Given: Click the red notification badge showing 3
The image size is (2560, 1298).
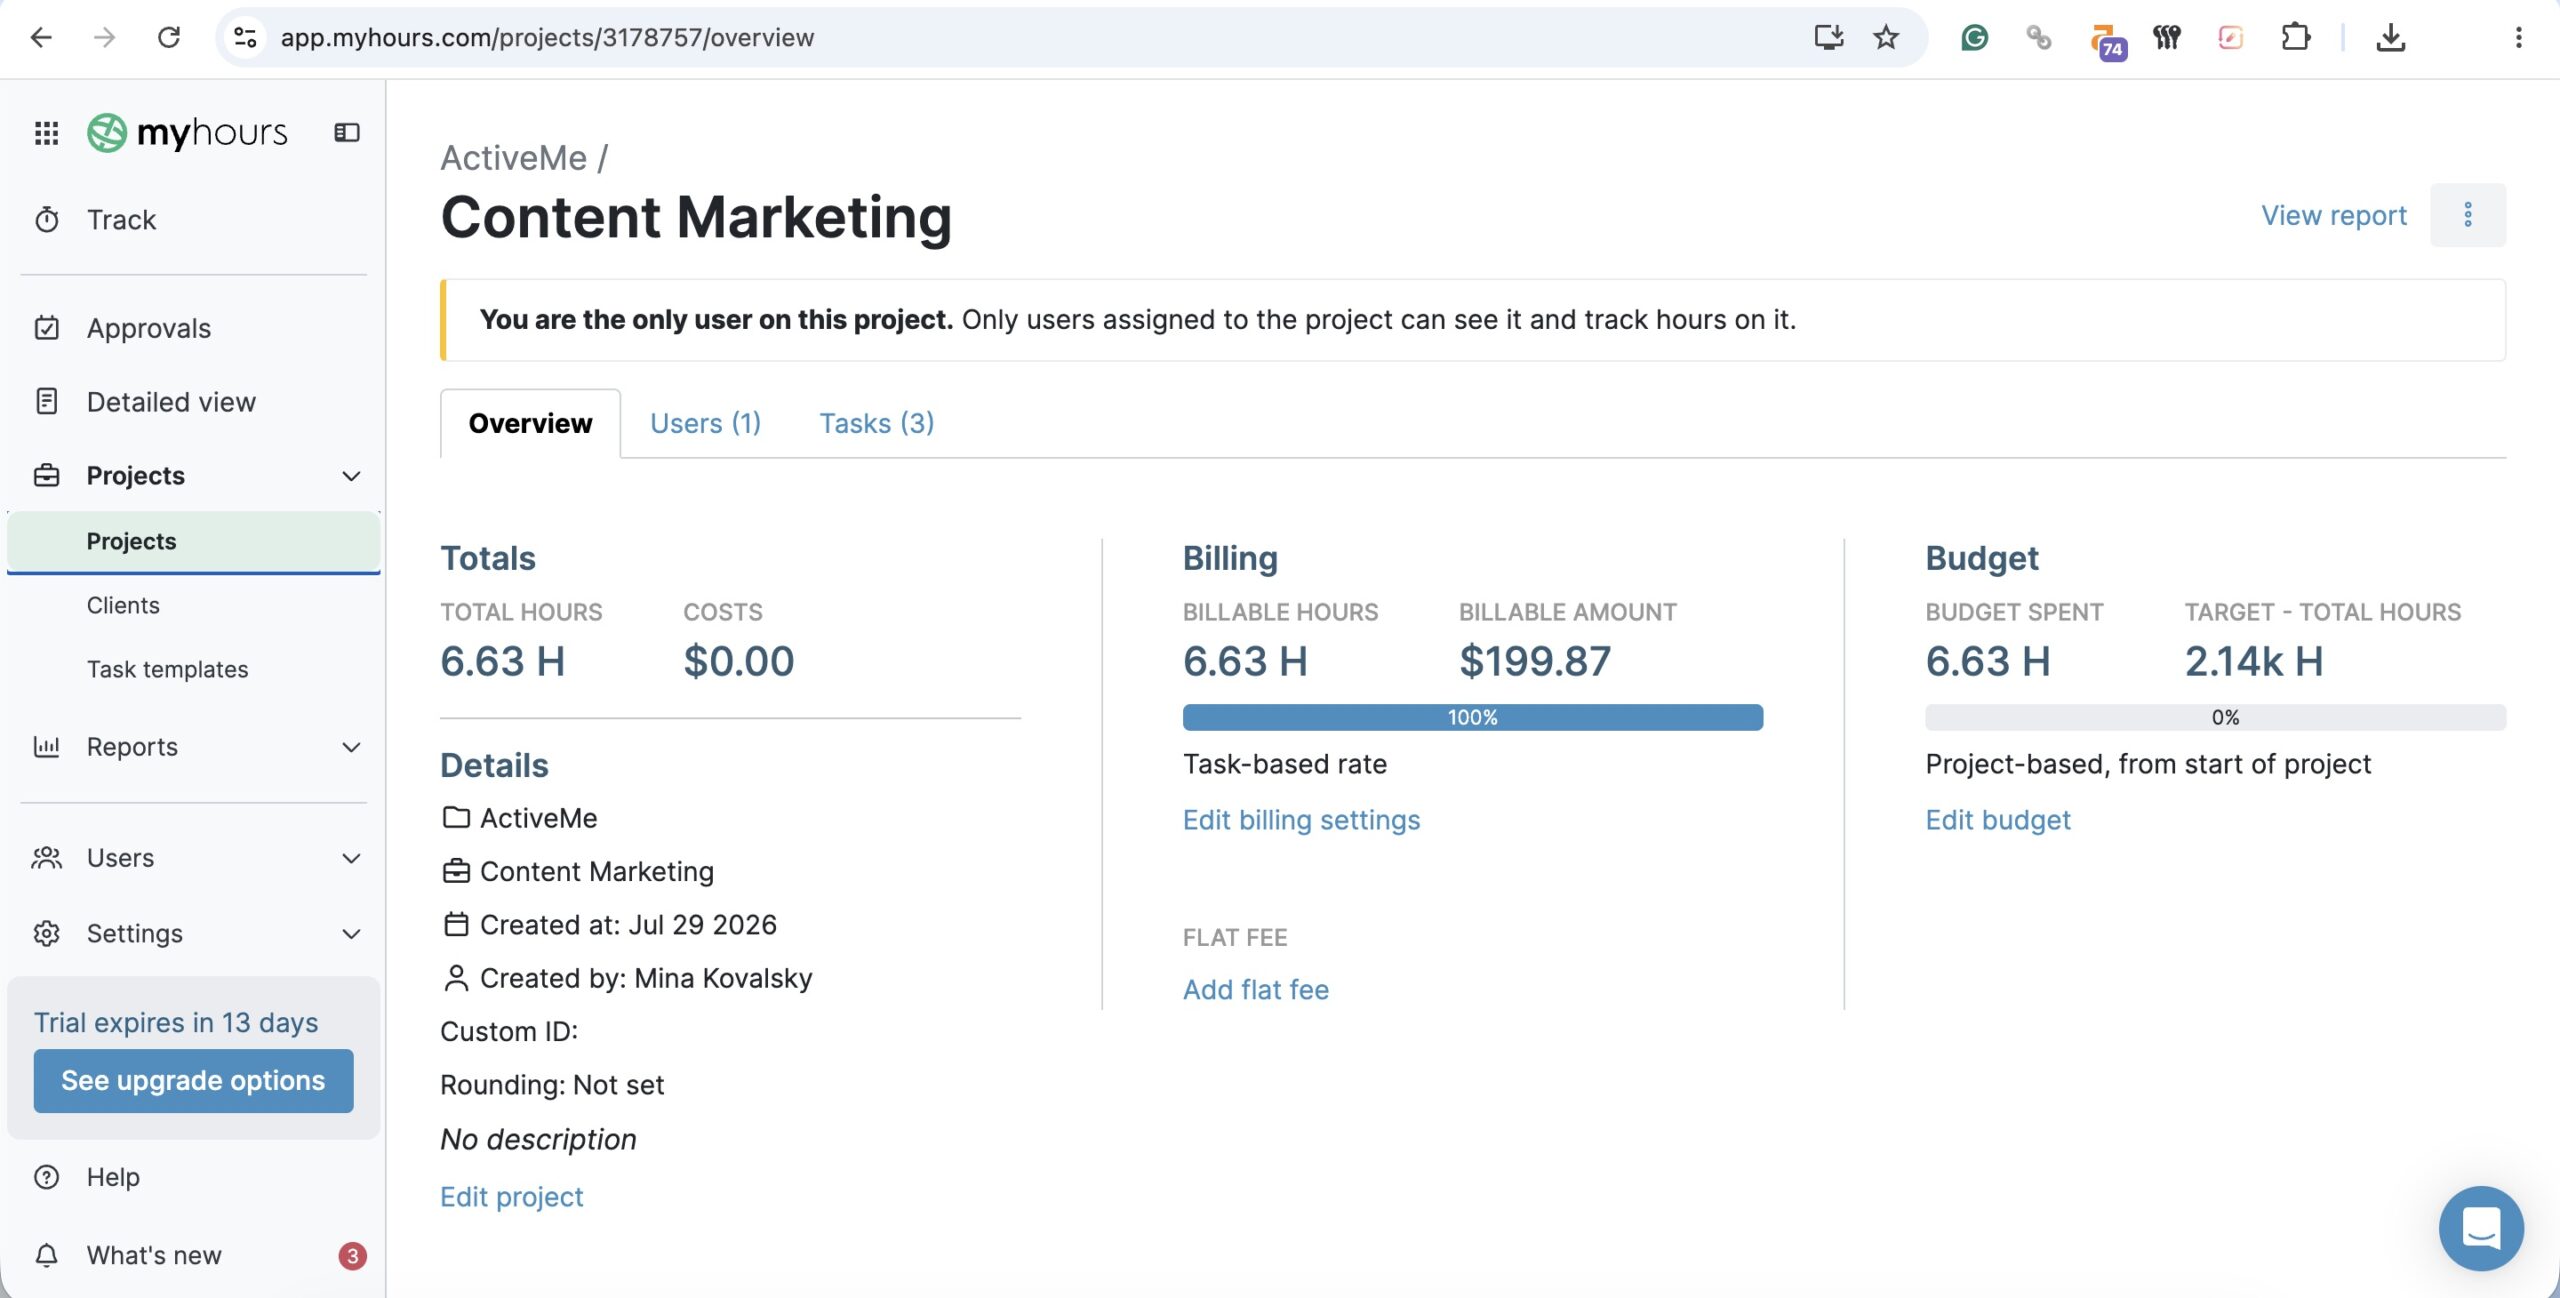Looking at the screenshot, I should point(352,1256).
